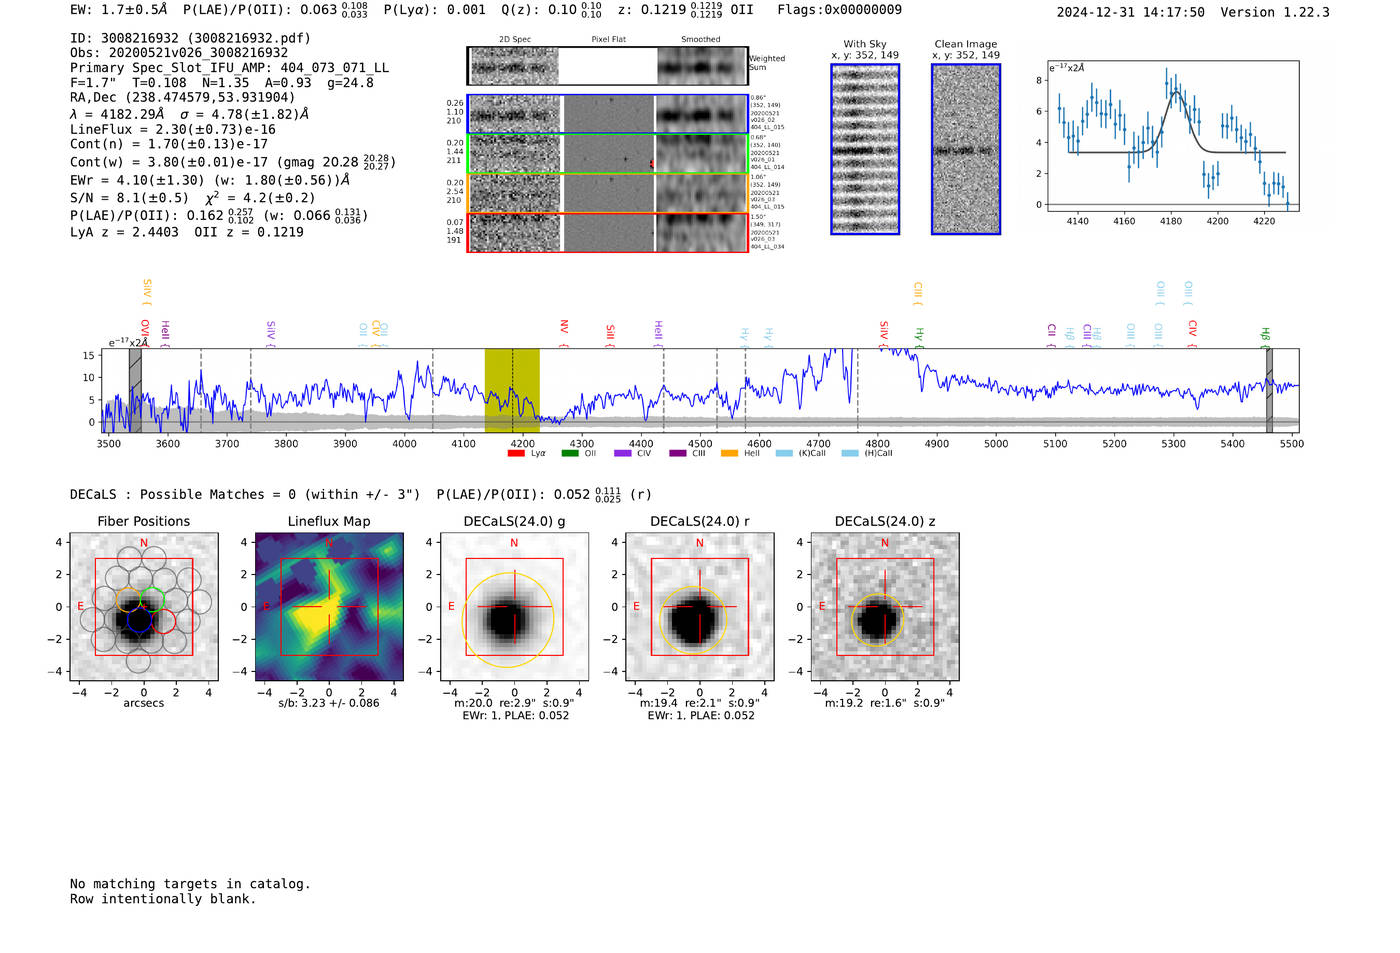Click the green Hγ line label
1400x953 pixels.
click(x=919, y=336)
